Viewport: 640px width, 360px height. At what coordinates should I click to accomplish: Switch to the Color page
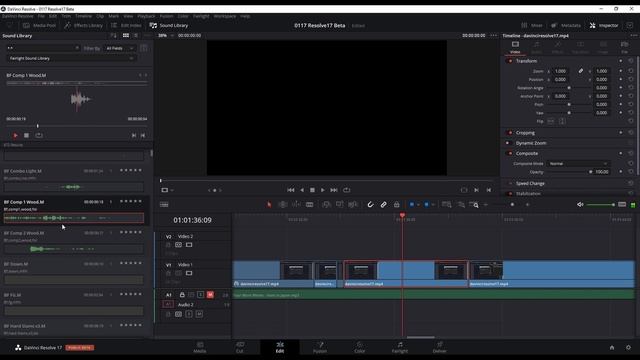[360, 347]
